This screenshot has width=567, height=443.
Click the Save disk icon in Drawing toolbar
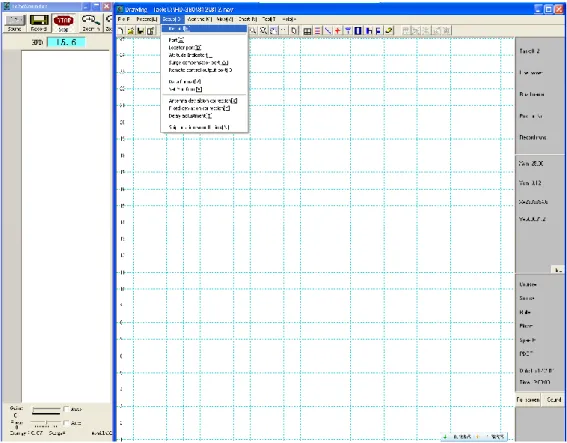tap(140, 31)
